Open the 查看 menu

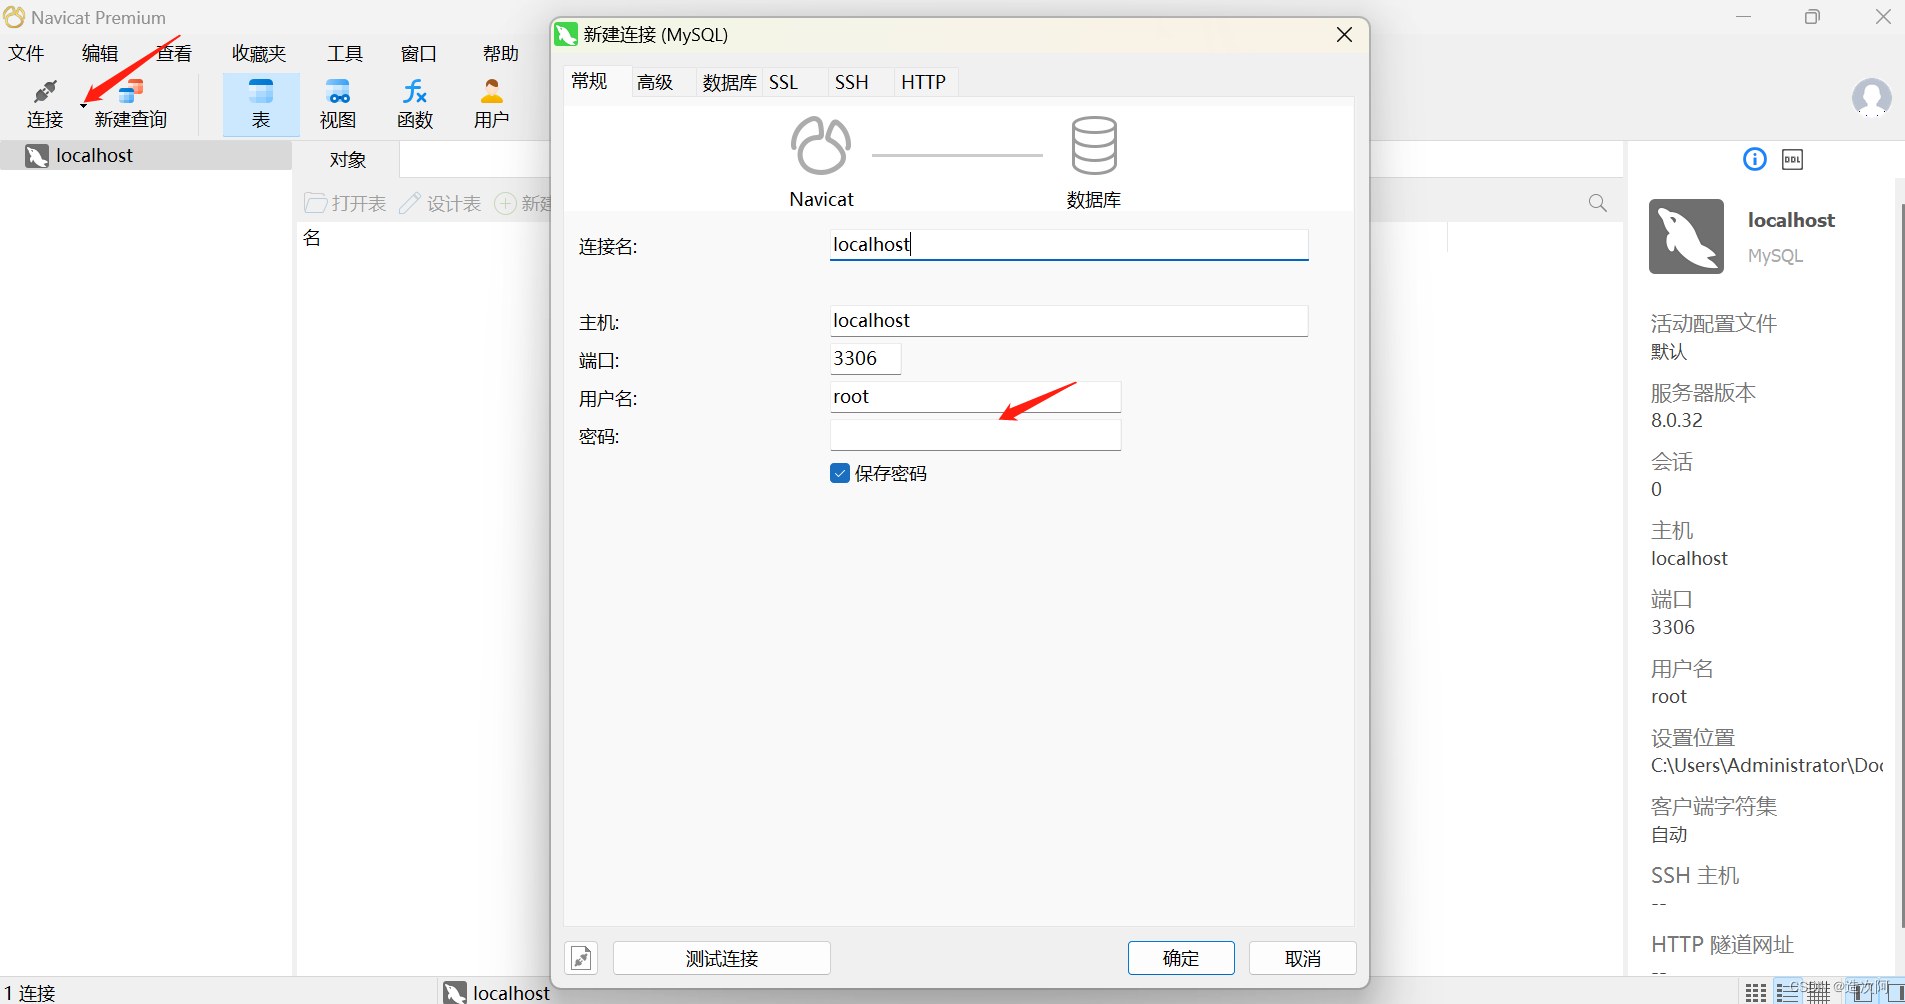tap(174, 53)
